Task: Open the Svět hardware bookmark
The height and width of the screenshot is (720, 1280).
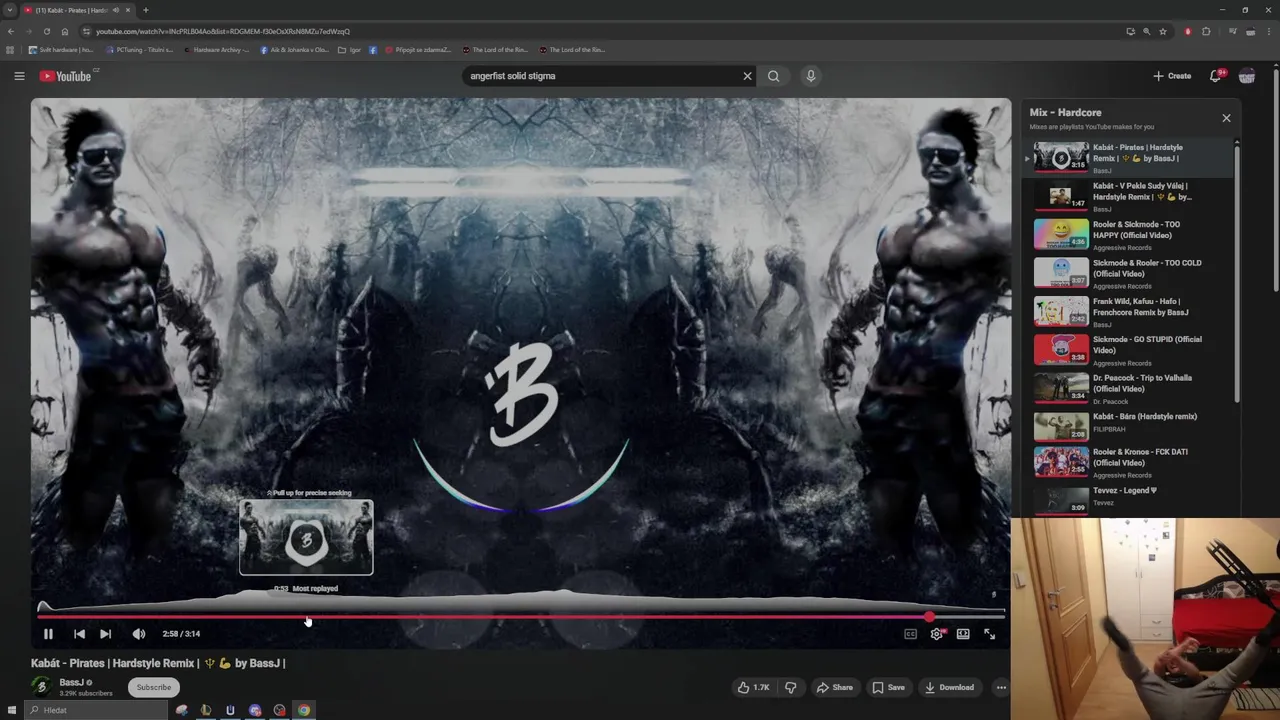Action: pos(62,50)
